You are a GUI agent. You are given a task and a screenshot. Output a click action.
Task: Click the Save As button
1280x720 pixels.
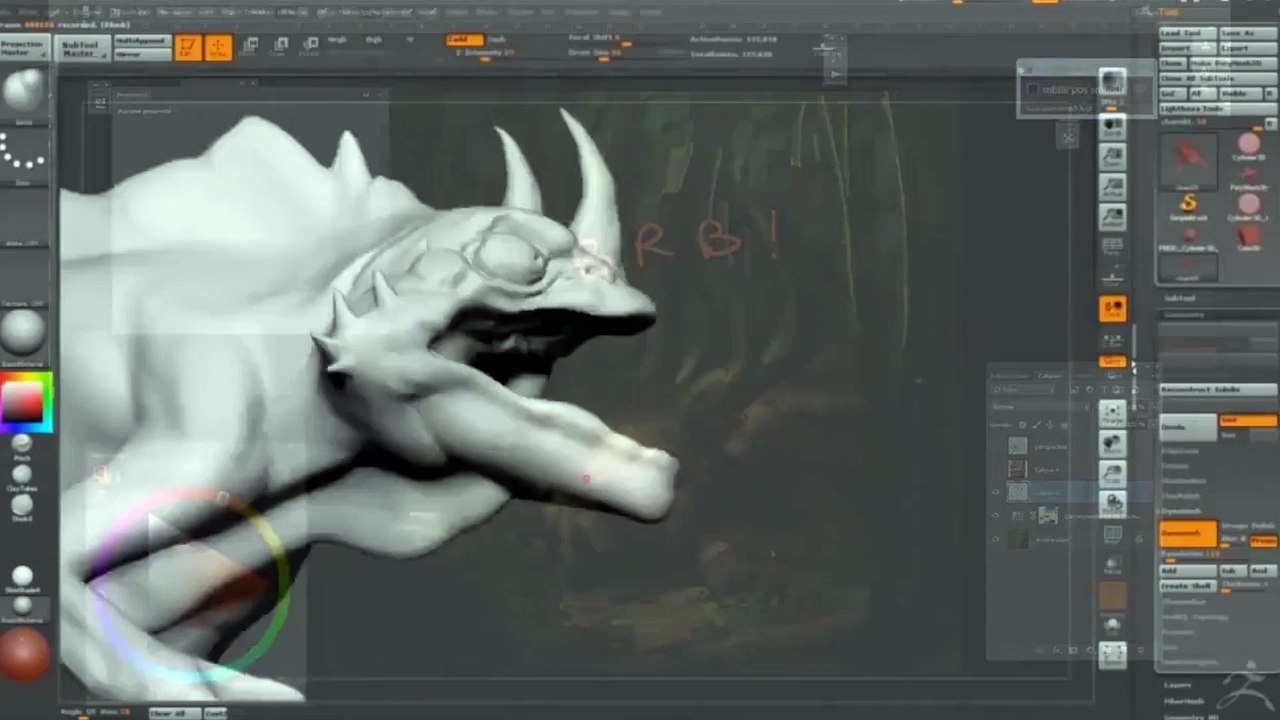[x=1248, y=33]
